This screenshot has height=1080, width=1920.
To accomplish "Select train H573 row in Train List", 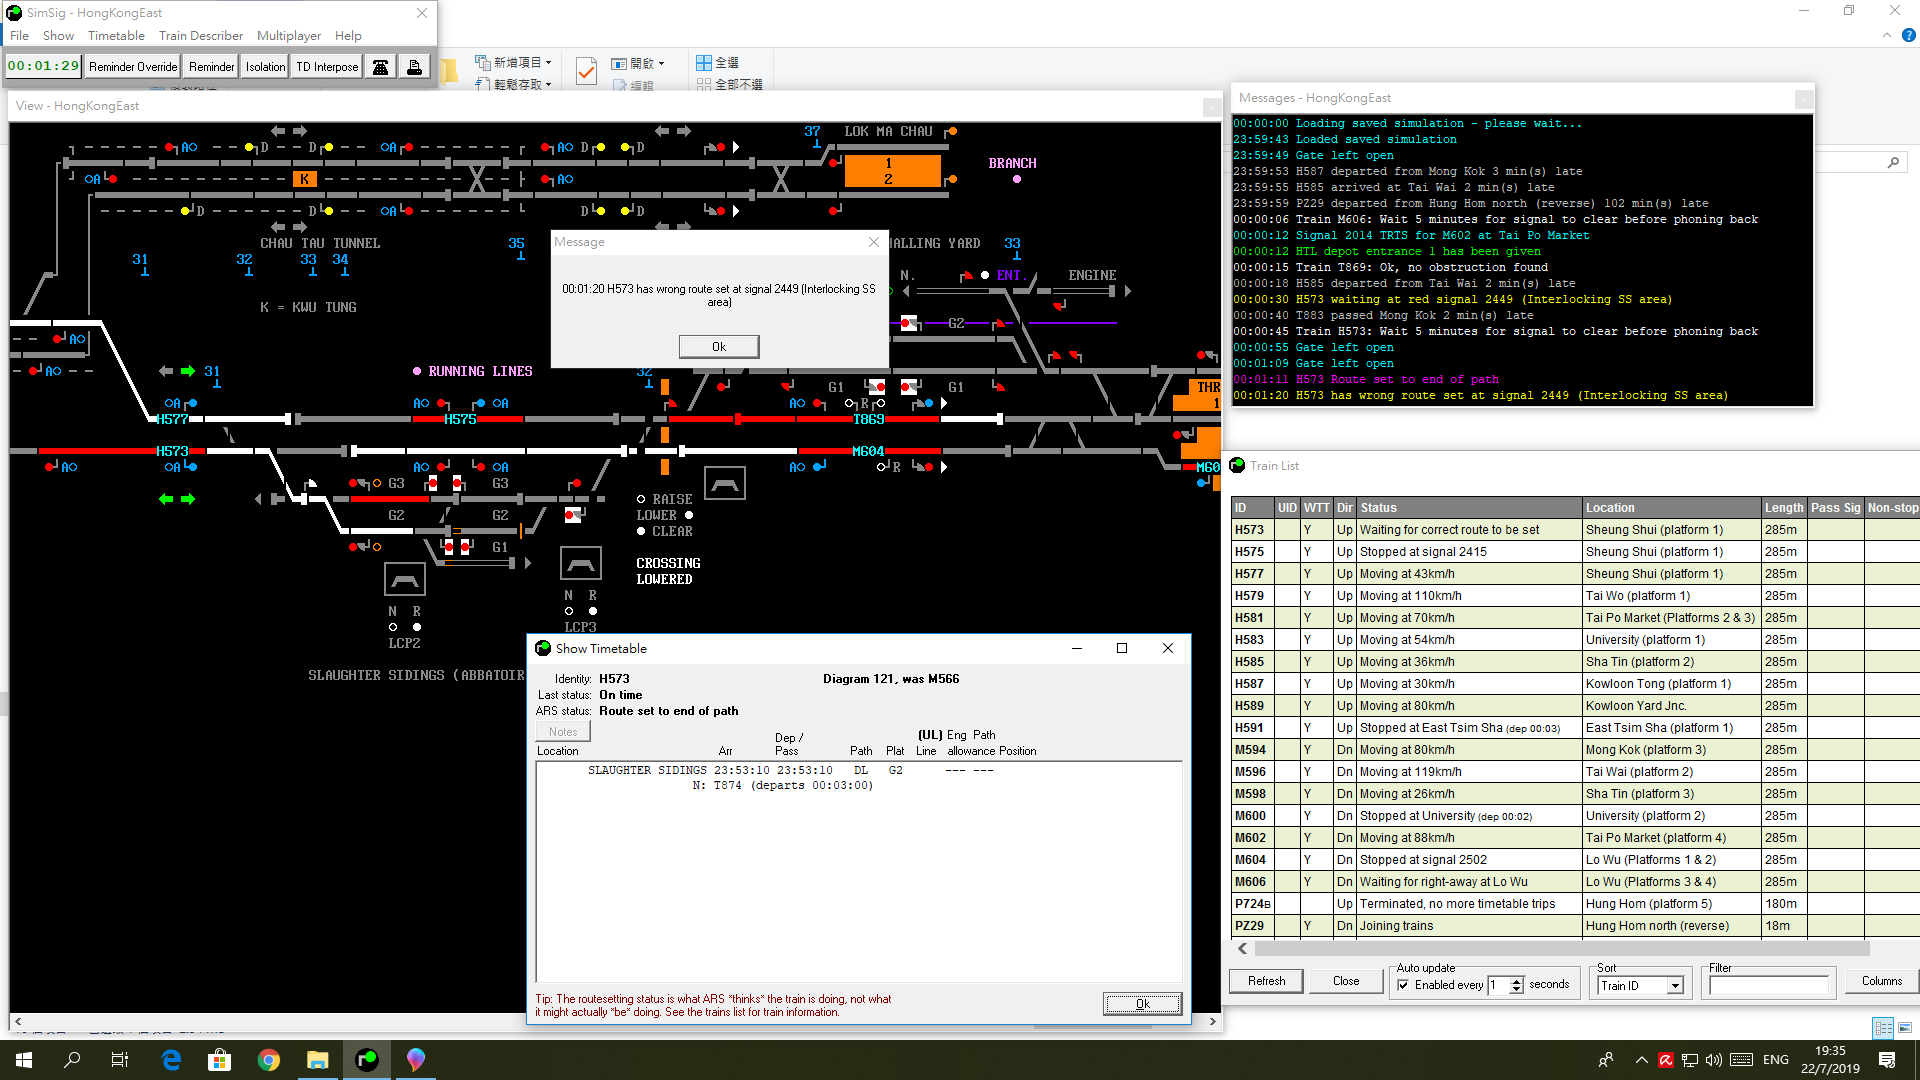I will pyautogui.click(x=1575, y=530).
